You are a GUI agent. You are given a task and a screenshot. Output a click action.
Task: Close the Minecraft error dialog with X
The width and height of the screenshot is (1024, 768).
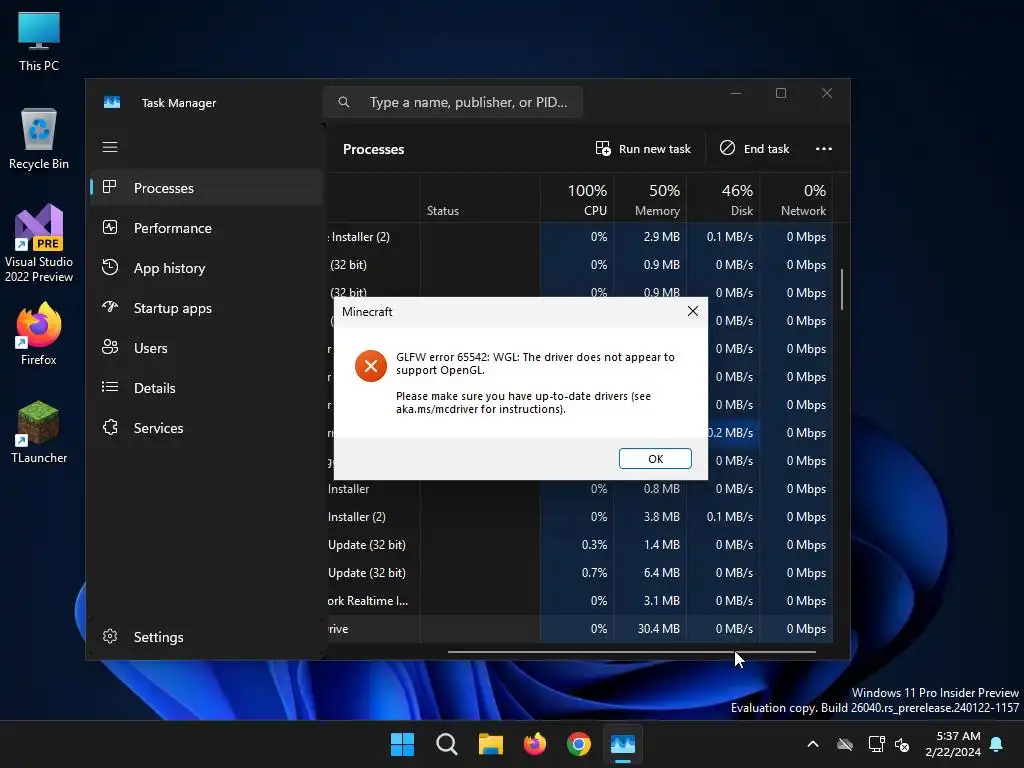692,312
